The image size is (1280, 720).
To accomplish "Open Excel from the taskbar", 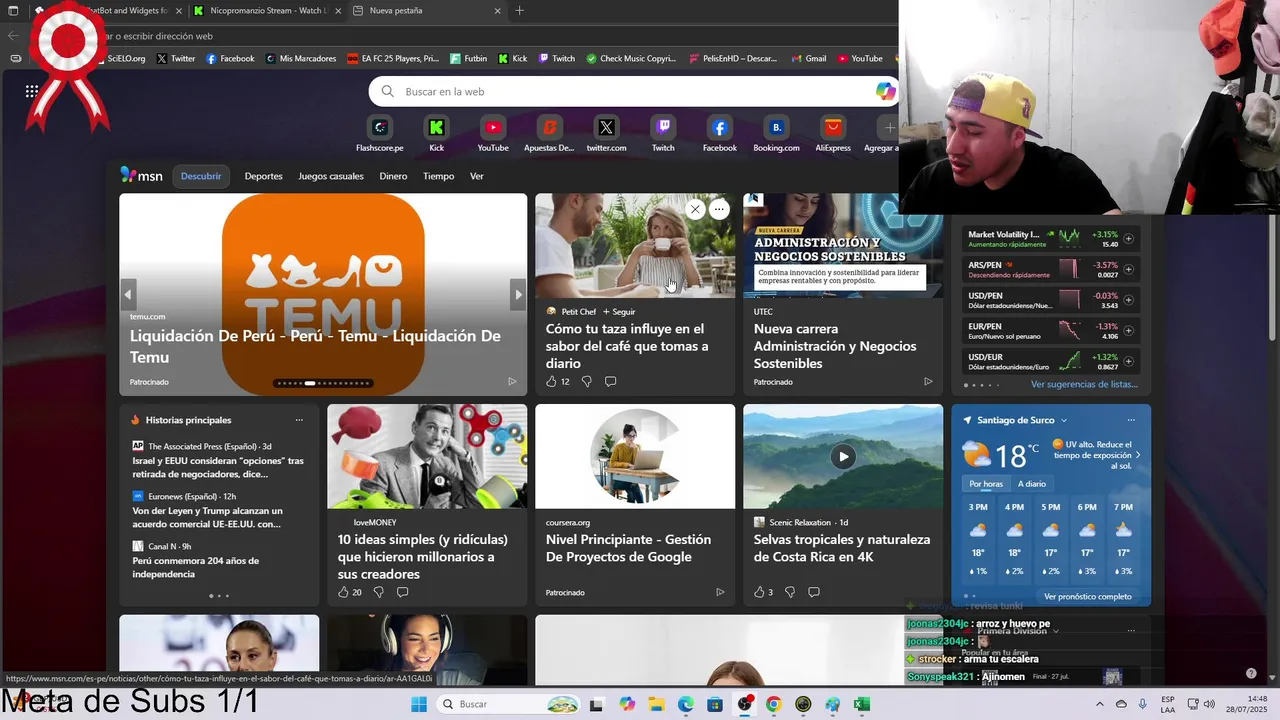I will tap(862, 704).
